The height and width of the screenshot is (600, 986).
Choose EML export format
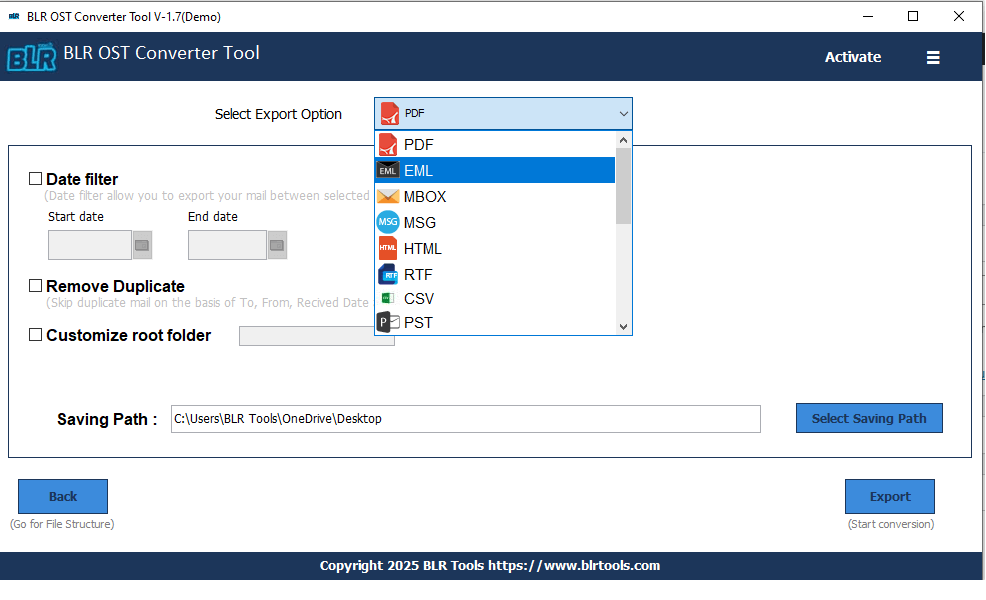pyautogui.click(x=495, y=170)
